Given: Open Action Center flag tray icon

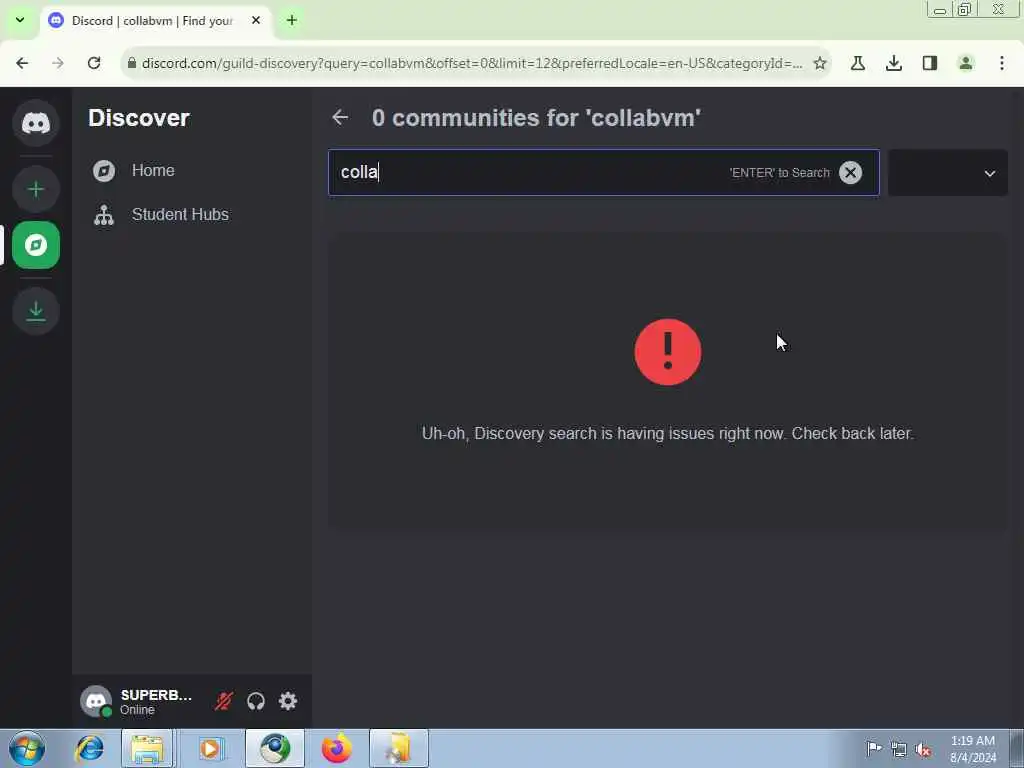Looking at the screenshot, I should click(x=873, y=748).
